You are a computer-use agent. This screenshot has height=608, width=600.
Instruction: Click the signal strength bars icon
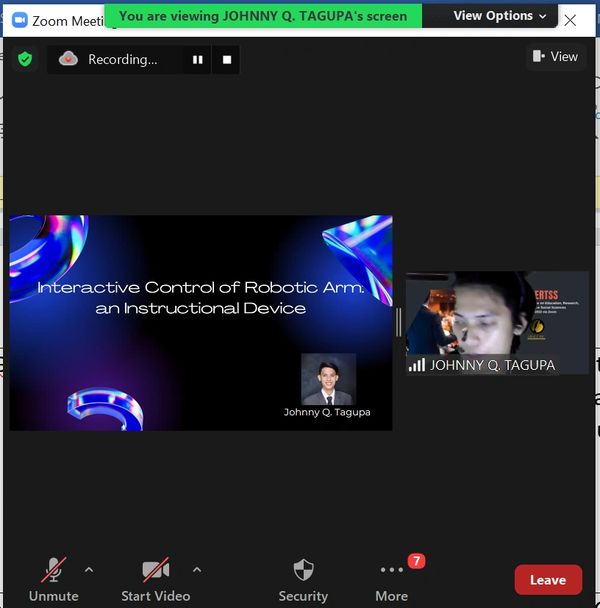416,365
